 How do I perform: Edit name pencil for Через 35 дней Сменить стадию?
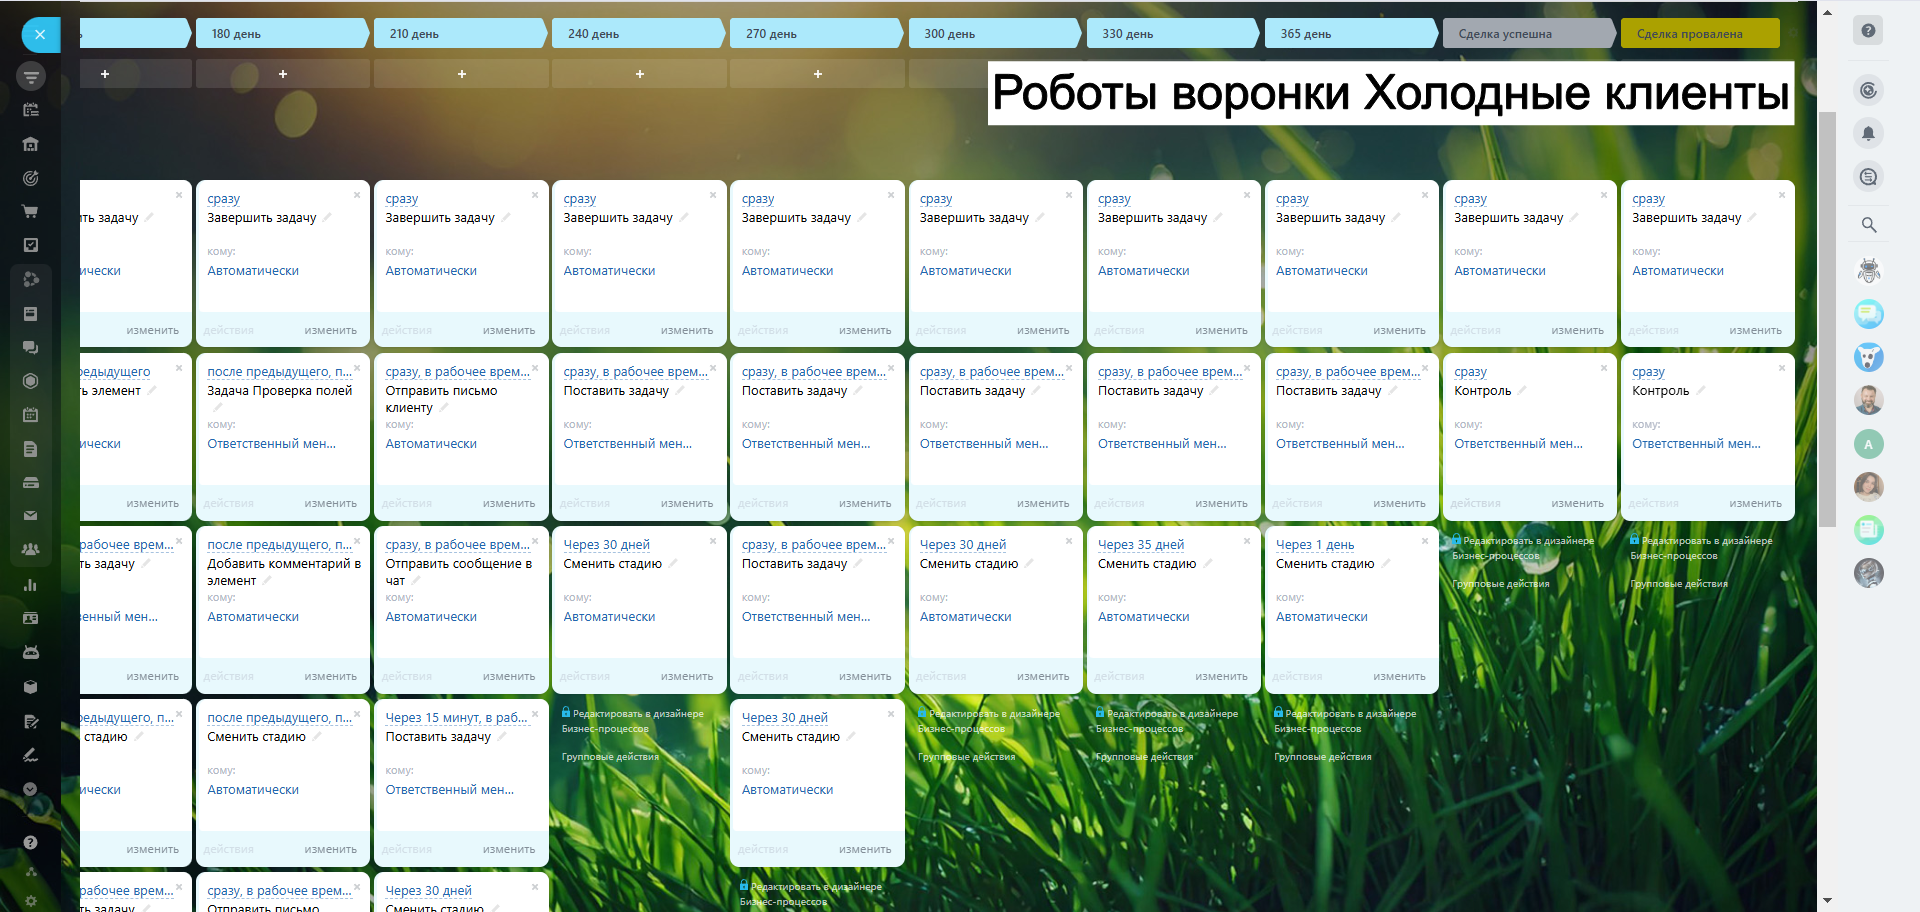(x=1207, y=564)
